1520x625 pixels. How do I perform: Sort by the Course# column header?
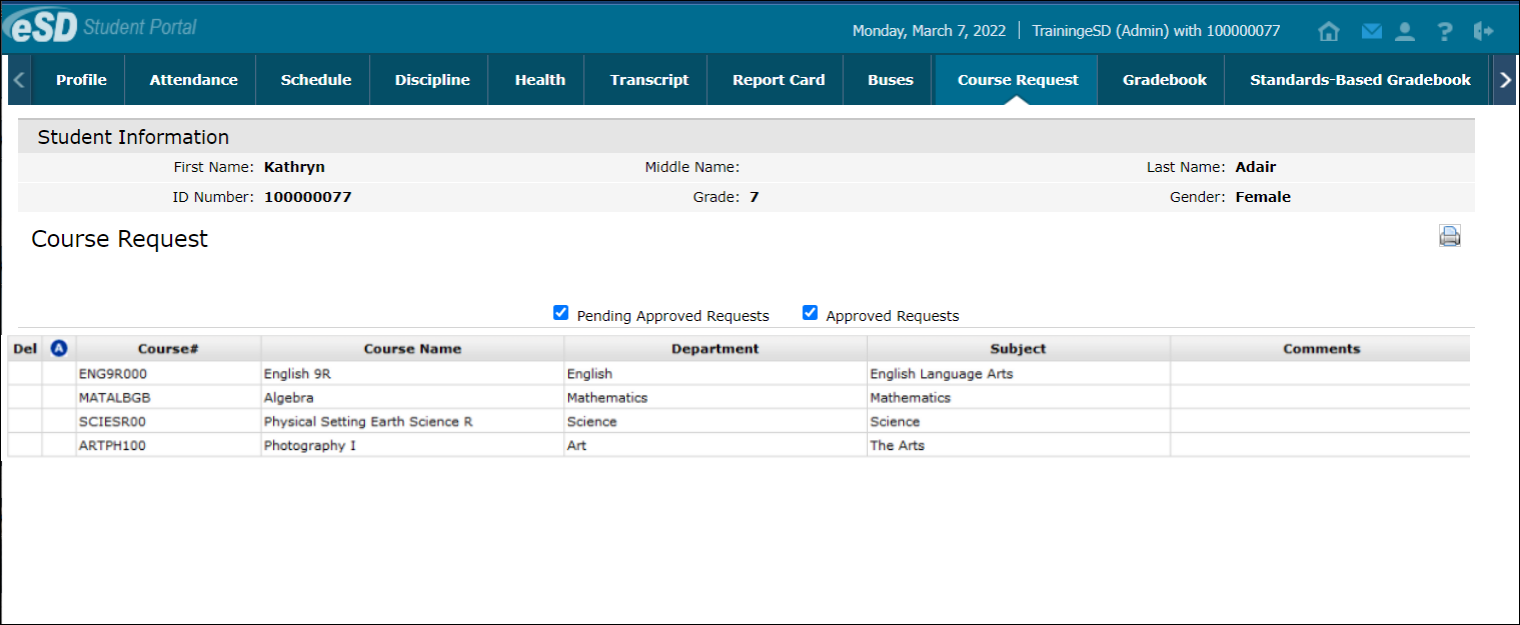pyautogui.click(x=168, y=349)
